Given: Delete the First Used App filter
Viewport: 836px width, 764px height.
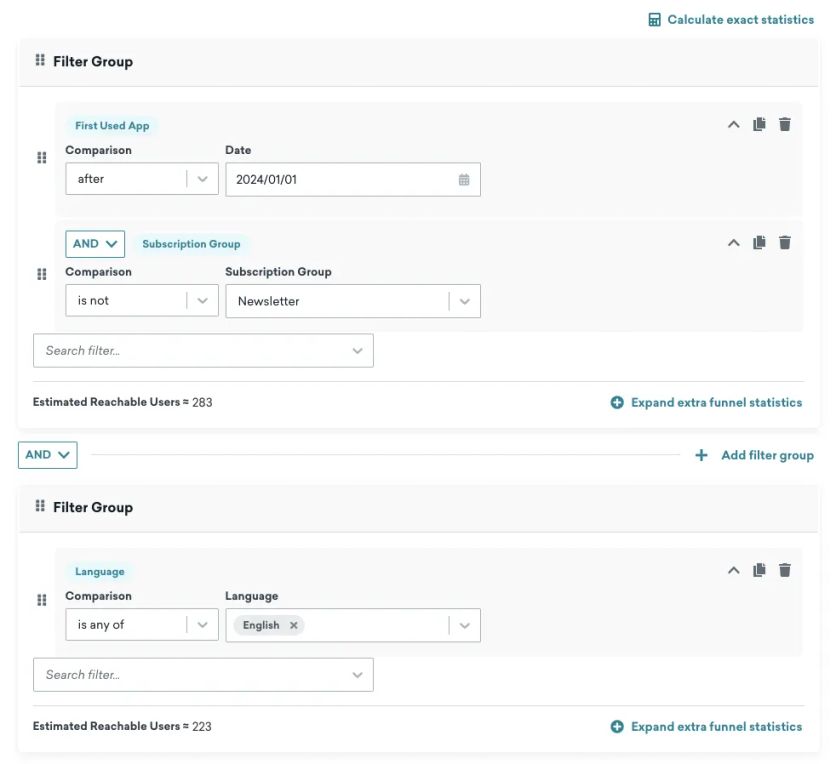Looking at the screenshot, I should point(785,125).
